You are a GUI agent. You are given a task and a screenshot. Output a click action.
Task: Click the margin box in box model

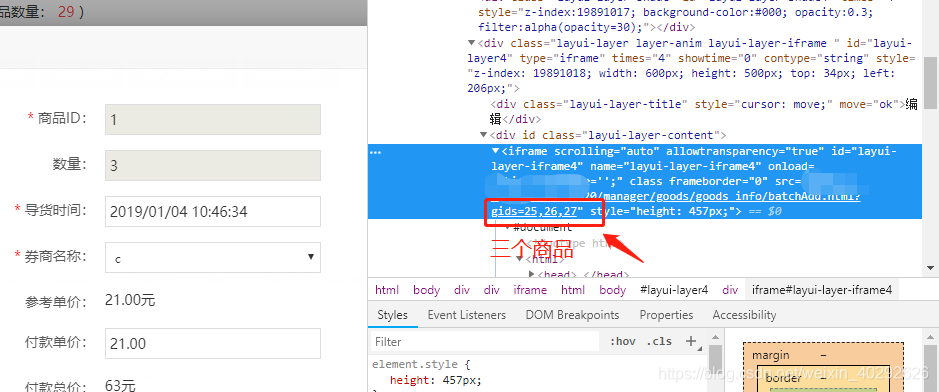point(770,355)
